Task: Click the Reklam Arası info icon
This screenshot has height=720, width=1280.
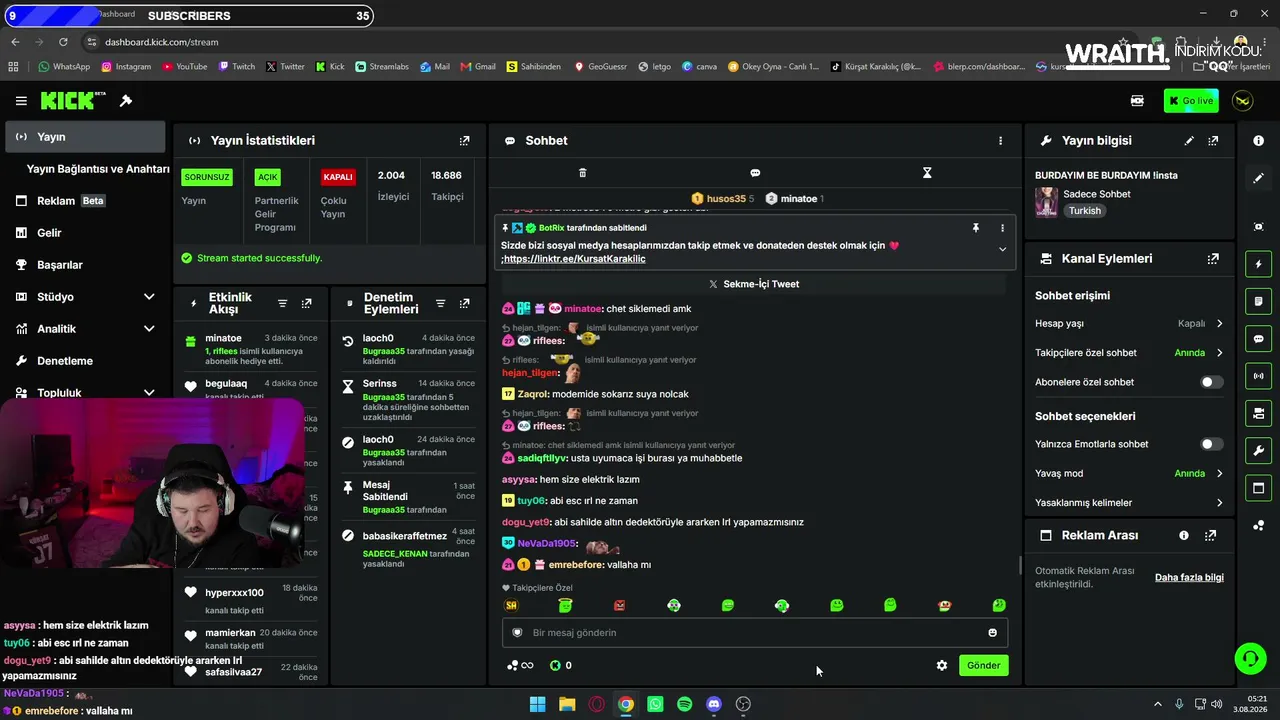Action: [x=1184, y=536]
